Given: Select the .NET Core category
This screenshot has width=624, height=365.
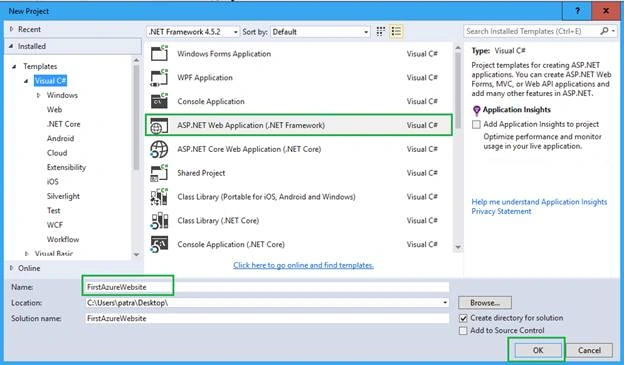Looking at the screenshot, I should (x=63, y=124).
